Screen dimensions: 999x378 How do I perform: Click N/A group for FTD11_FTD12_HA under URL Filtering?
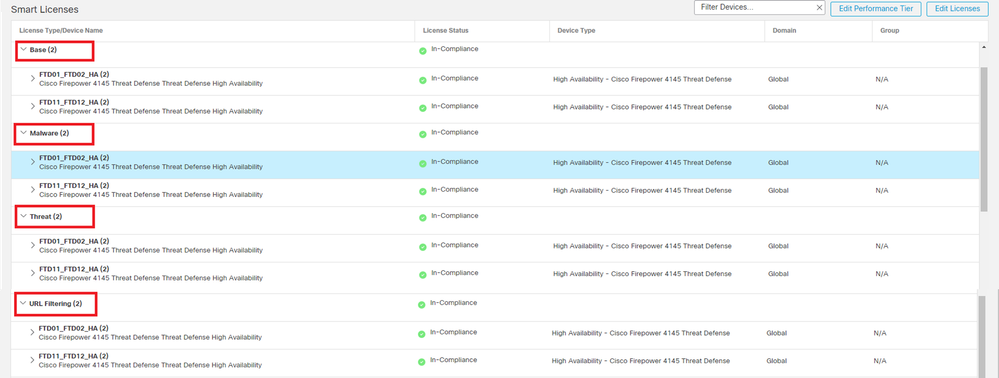[880, 361]
